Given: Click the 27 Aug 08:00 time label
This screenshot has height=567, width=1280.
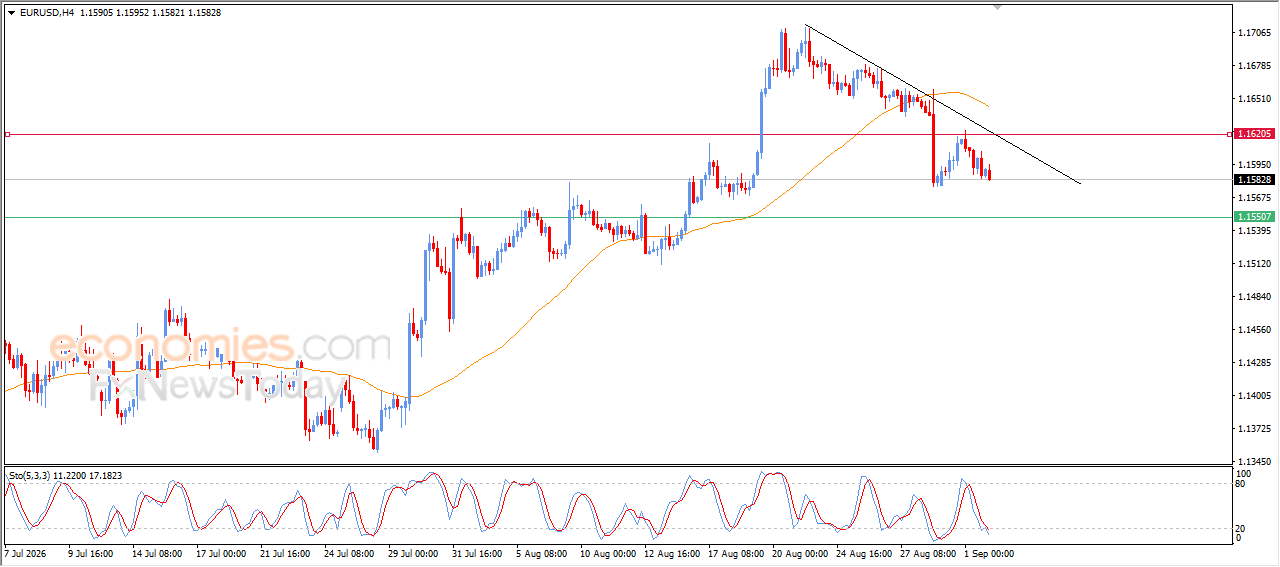Looking at the screenshot, I should click(926, 553).
